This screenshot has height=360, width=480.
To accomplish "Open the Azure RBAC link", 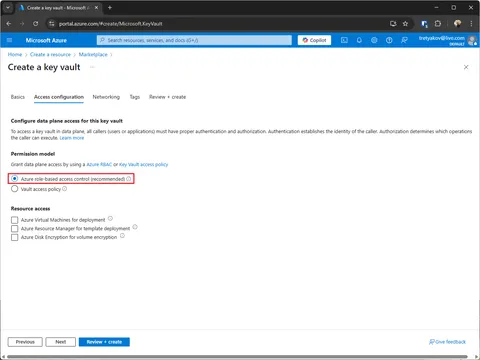I will pos(99,164).
